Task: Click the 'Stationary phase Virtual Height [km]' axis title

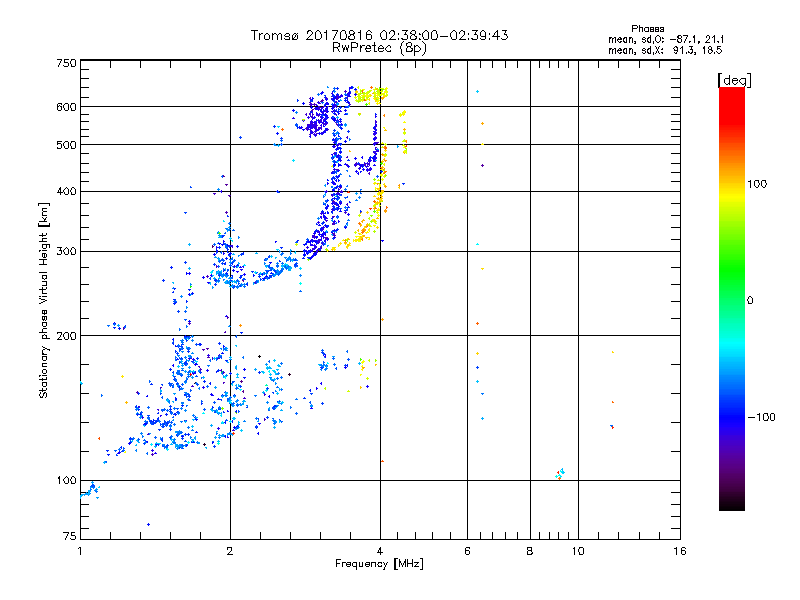Action: [44, 300]
